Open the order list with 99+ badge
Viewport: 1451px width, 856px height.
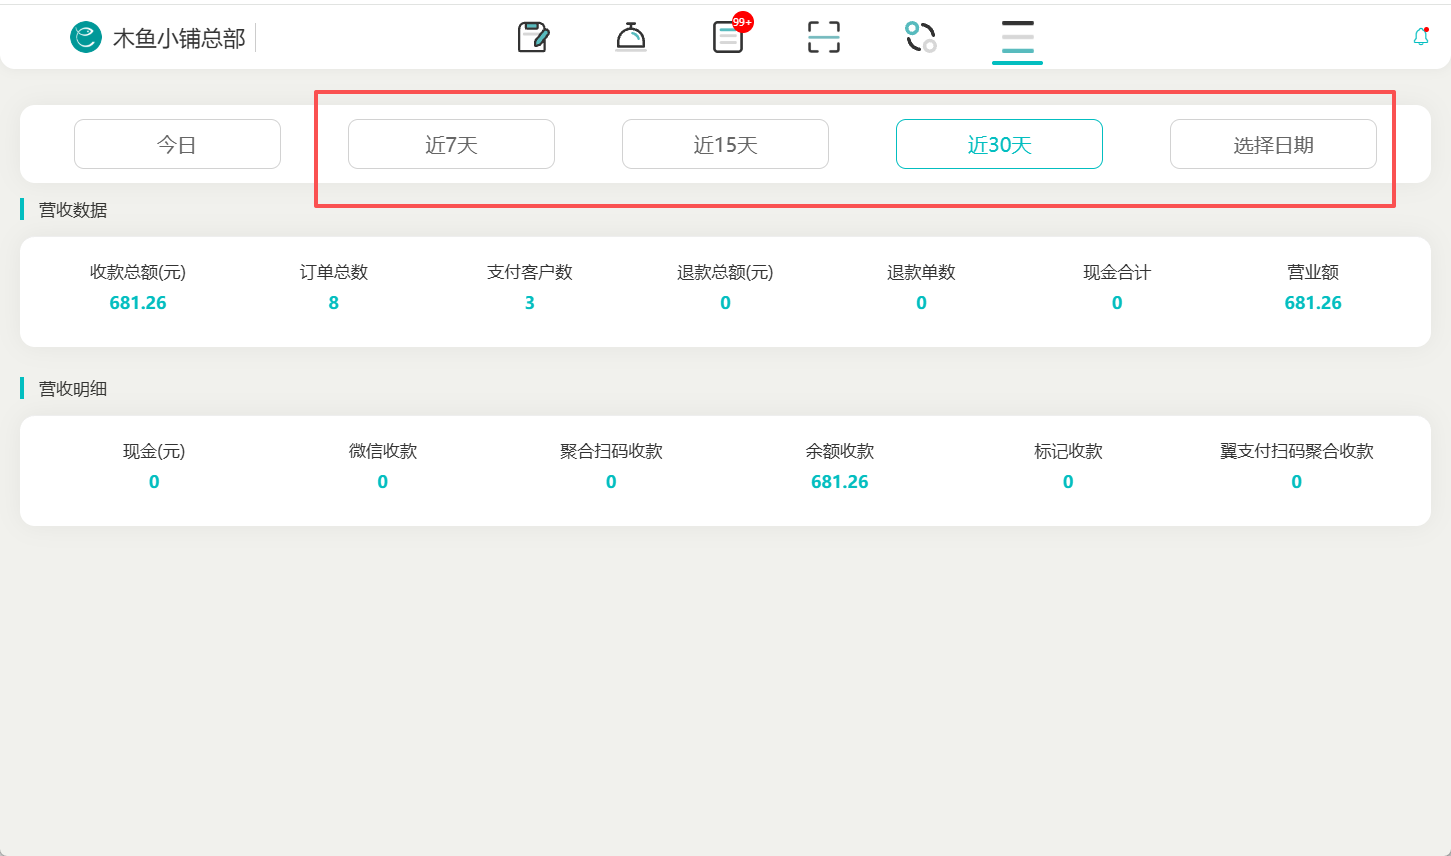[x=728, y=38]
